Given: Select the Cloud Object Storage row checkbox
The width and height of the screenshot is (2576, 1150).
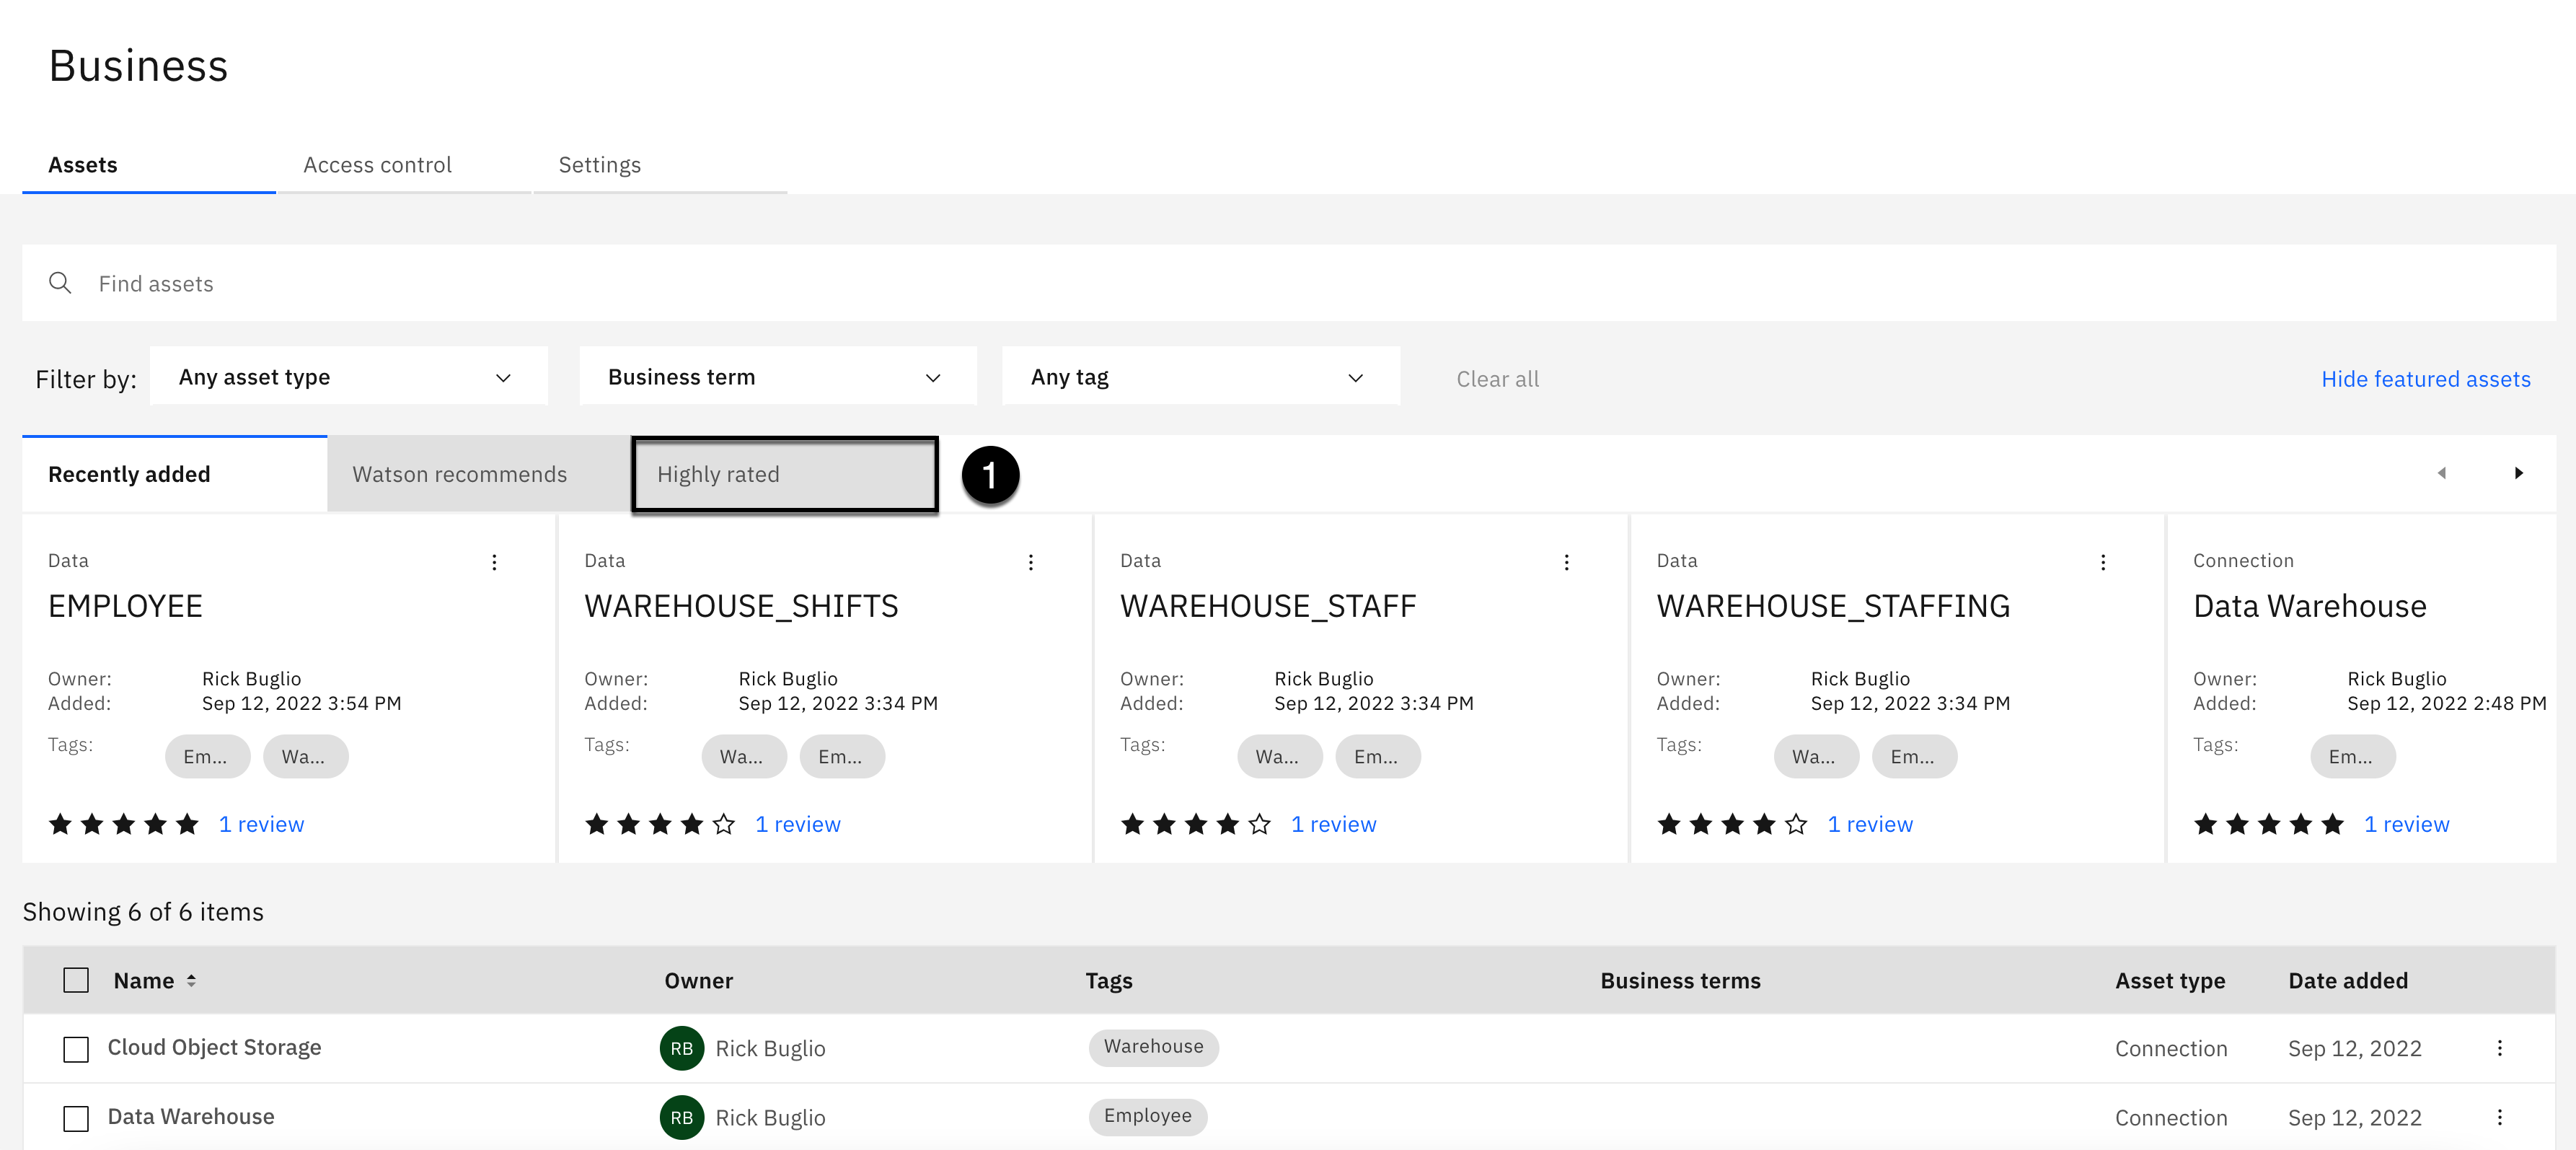Looking at the screenshot, I should pos(76,1049).
